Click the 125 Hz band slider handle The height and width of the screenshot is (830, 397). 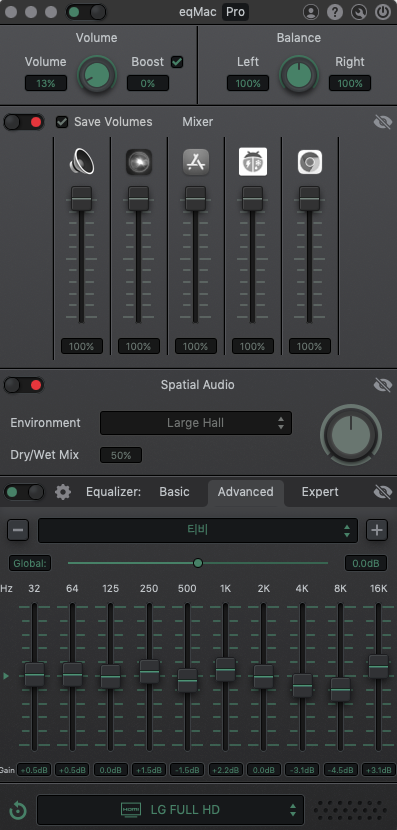coord(111,676)
